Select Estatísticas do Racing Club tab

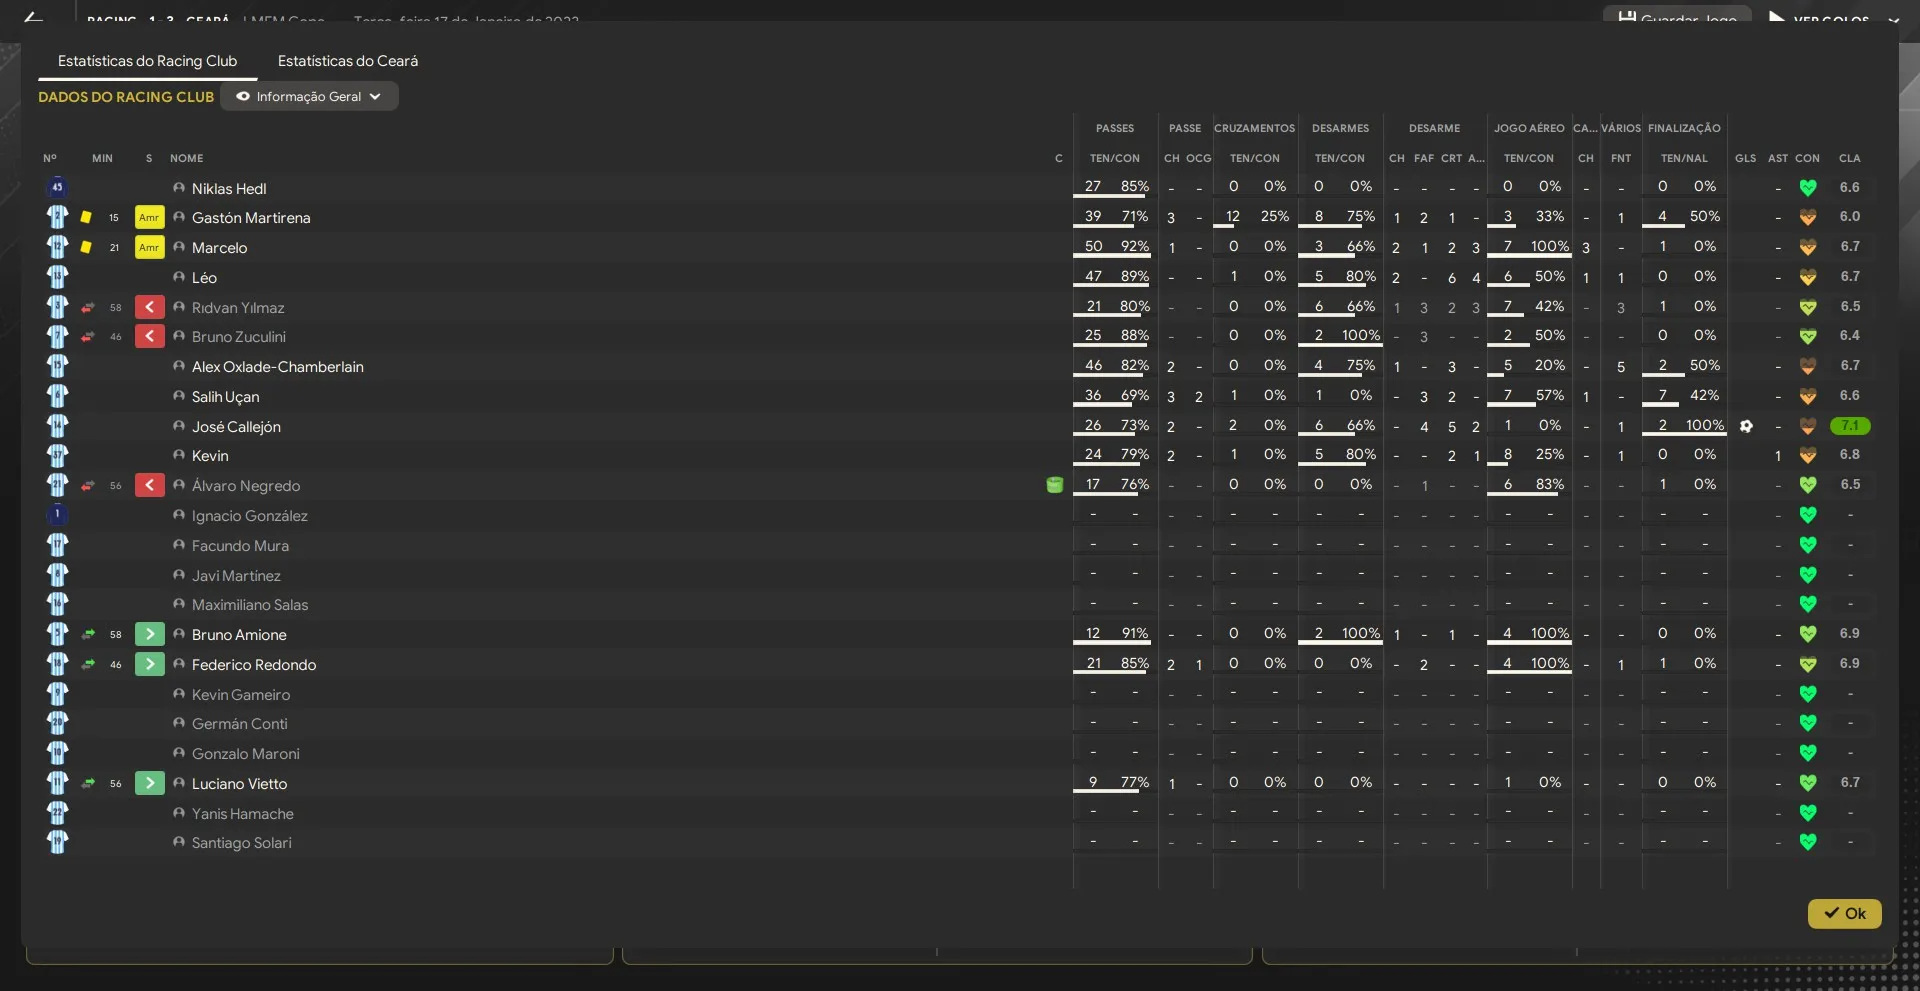tap(147, 61)
